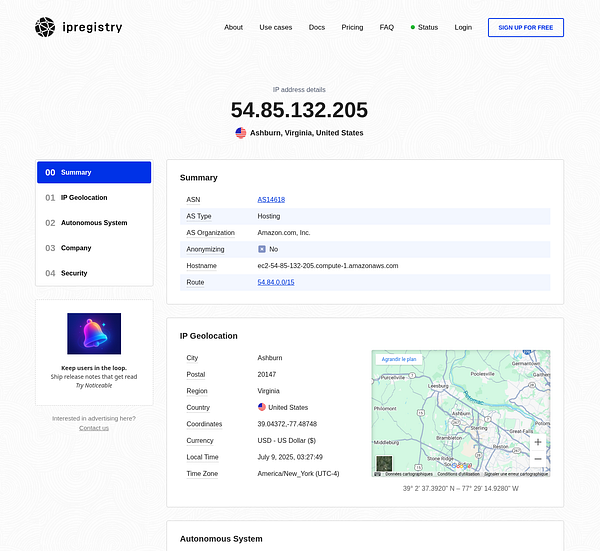
Task: Open the Login page
Action: pos(463,27)
